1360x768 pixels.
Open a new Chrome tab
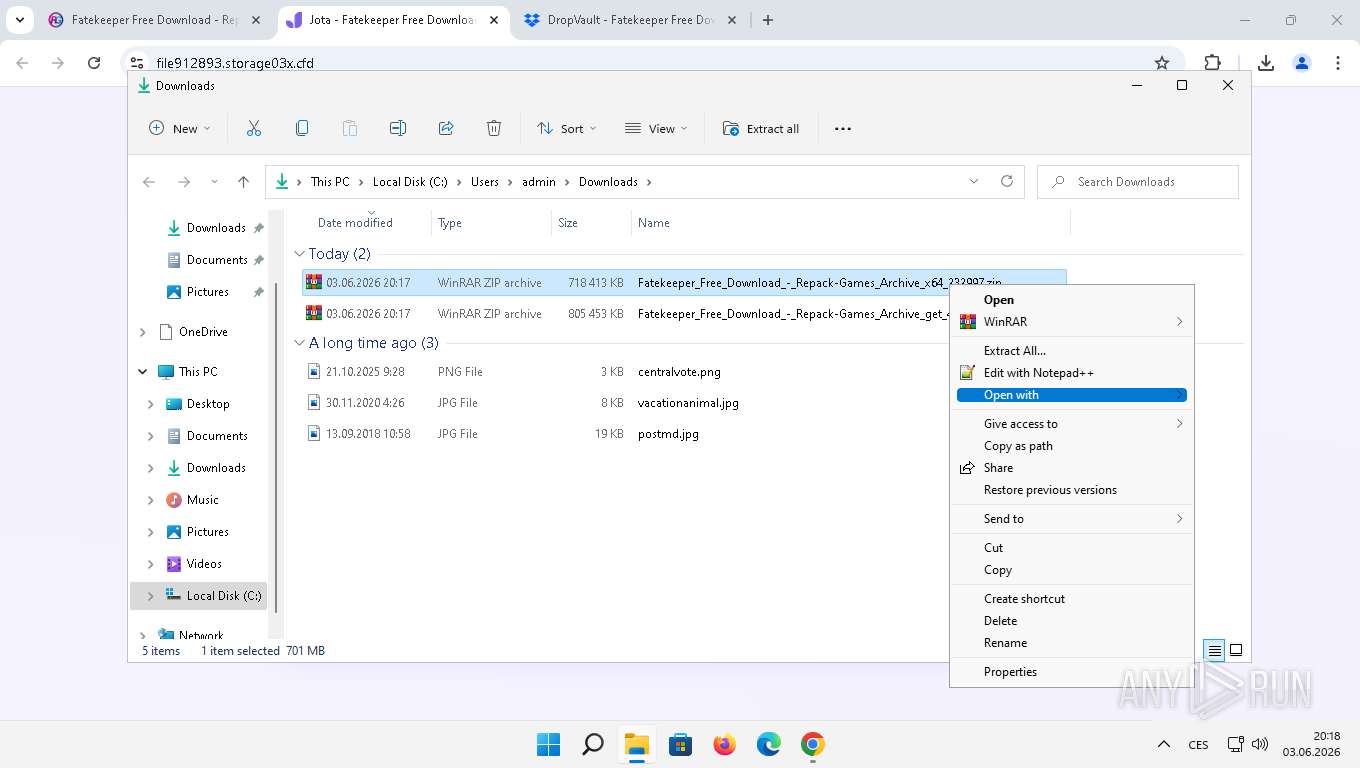click(768, 20)
